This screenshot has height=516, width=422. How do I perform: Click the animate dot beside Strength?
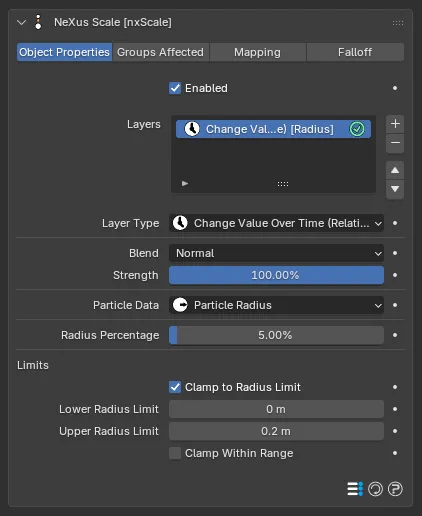(395, 275)
